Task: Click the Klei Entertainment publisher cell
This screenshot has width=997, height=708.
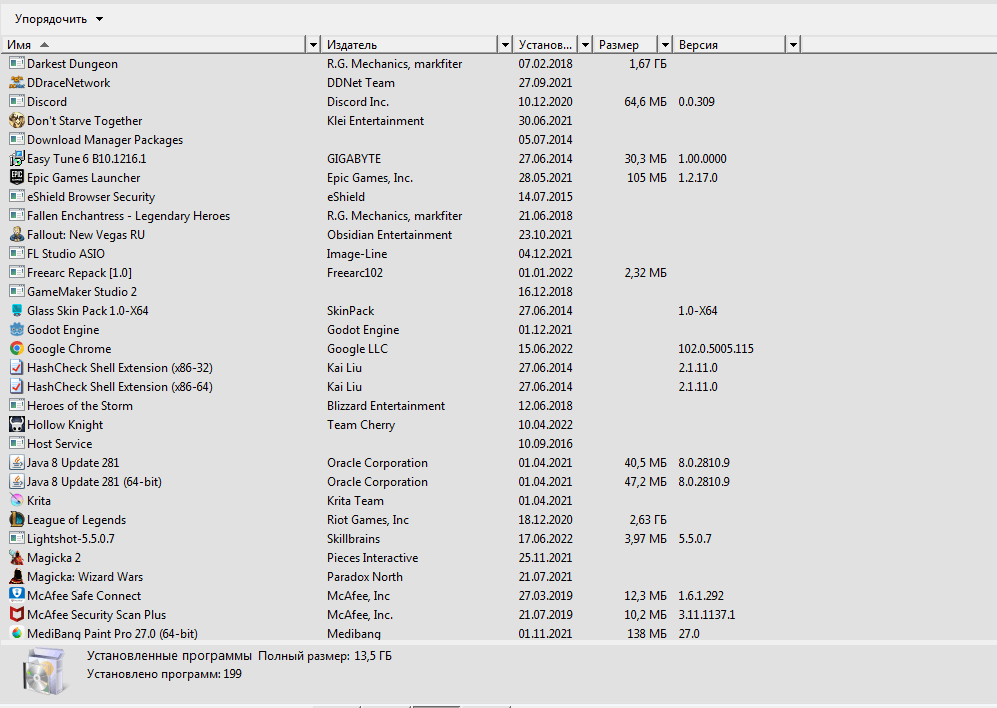Action: pyautogui.click(x=375, y=120)
